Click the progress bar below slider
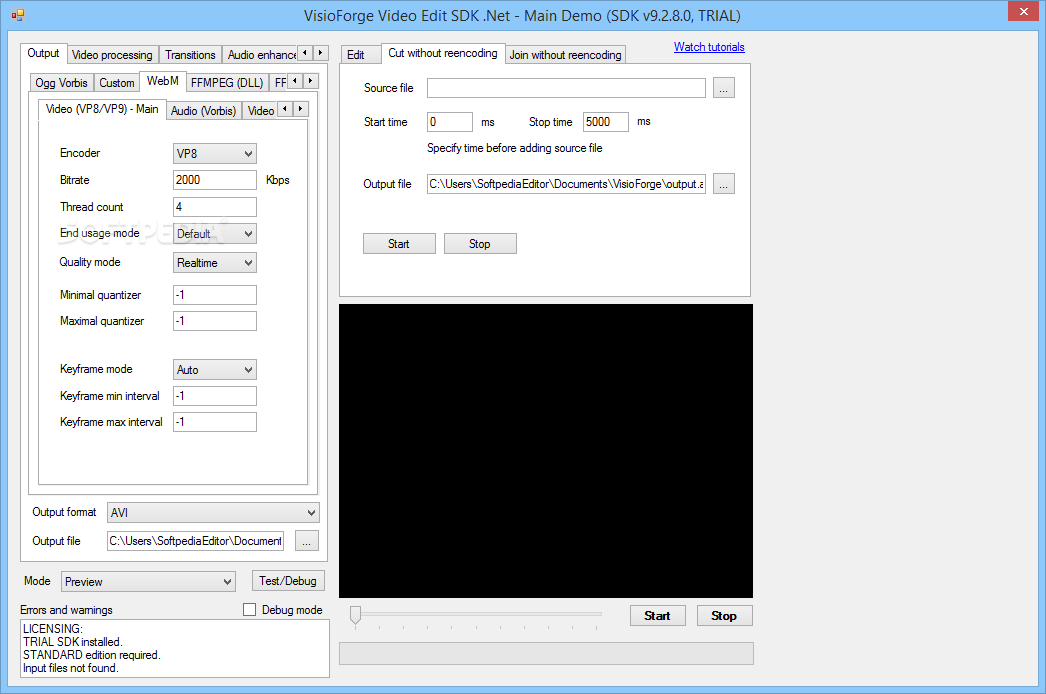The height and width of the screenshot is (694, 1046). [546, 654]
